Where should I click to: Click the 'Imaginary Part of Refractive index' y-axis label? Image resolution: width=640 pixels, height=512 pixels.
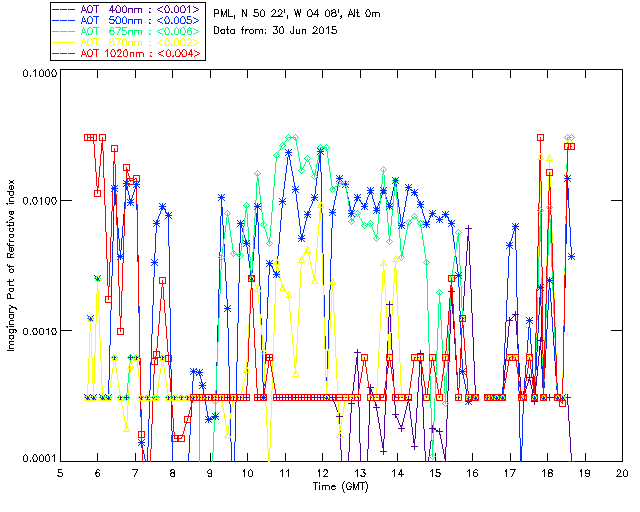pyautogui.click(x=11, y=265)
